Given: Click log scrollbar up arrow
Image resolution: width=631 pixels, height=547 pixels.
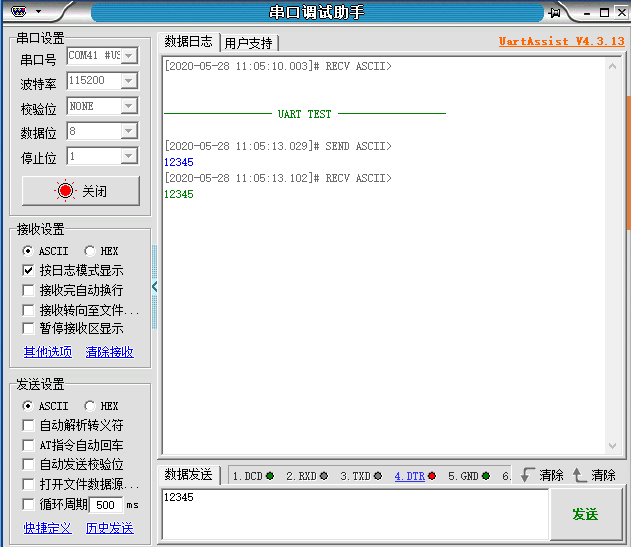Looking at the screenshot, I should pyautogui.click(x=612, y=66).
